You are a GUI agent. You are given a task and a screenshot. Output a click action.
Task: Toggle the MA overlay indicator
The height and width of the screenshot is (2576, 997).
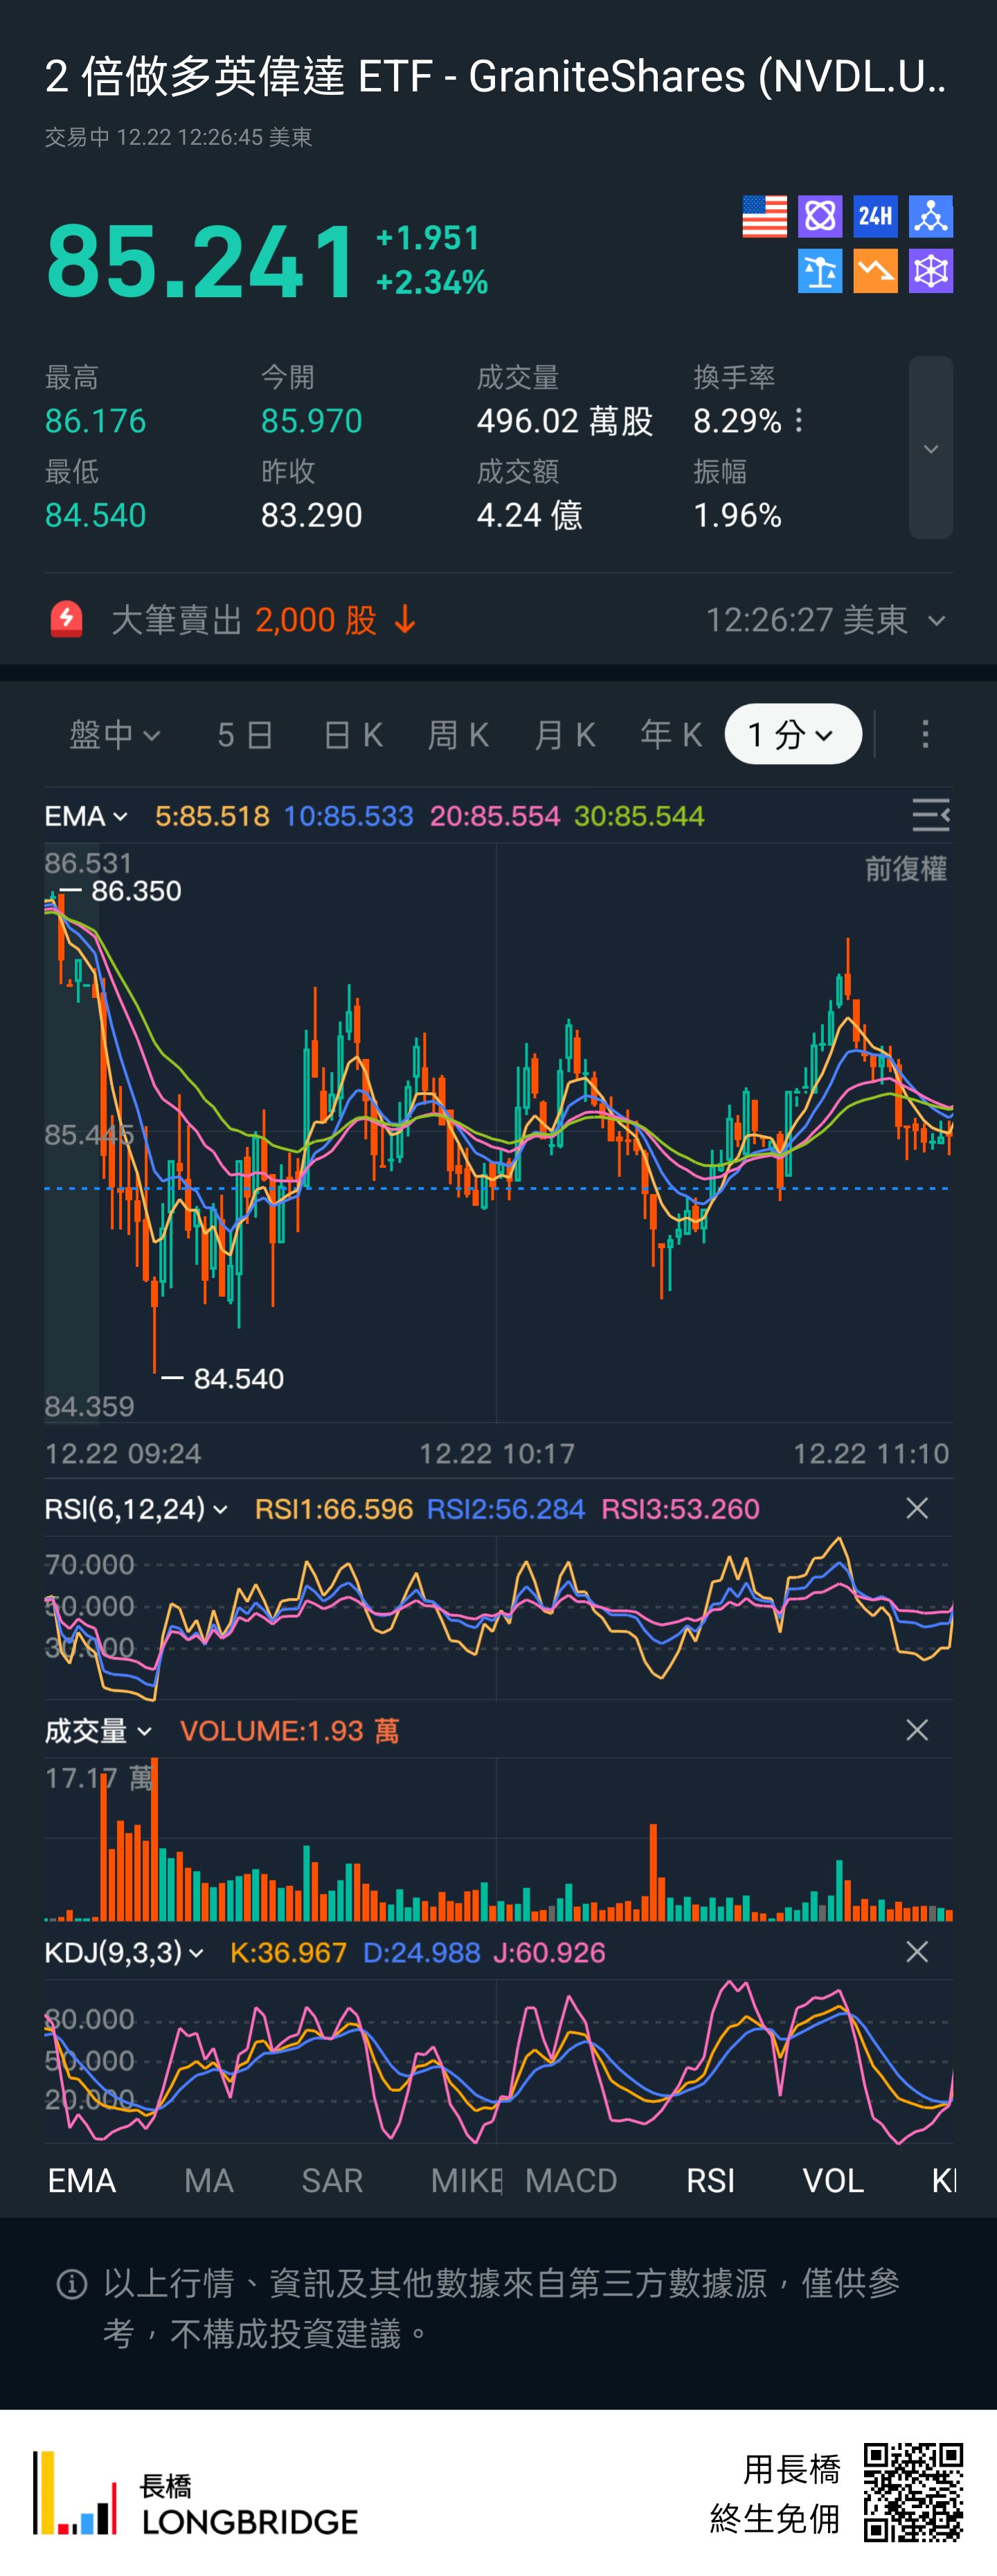pos(209,2180)
